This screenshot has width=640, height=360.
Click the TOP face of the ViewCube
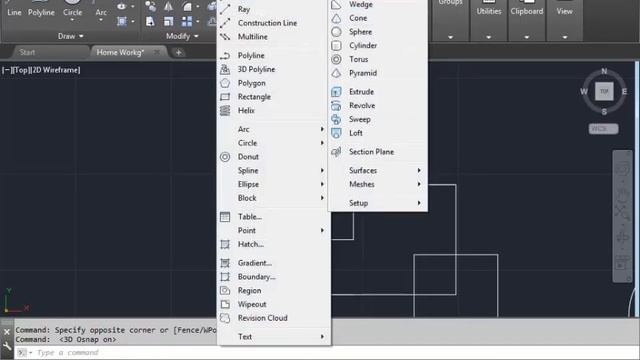click(x=604, y=91)
